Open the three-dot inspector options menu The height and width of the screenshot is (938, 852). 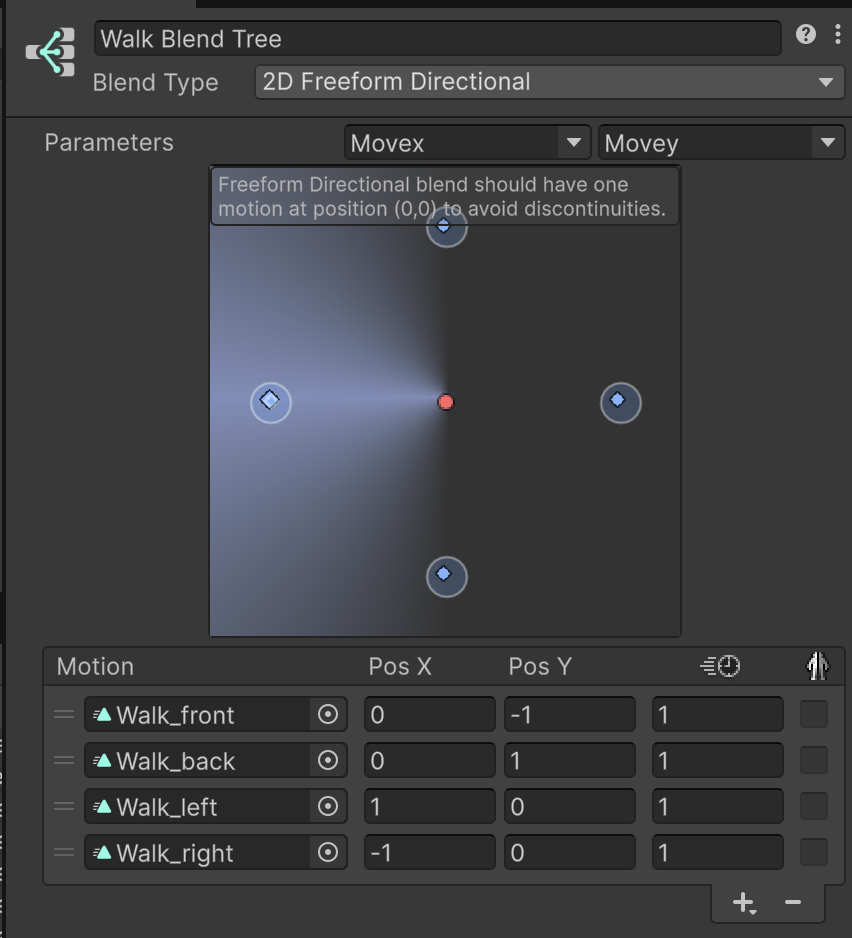[838, 35]
